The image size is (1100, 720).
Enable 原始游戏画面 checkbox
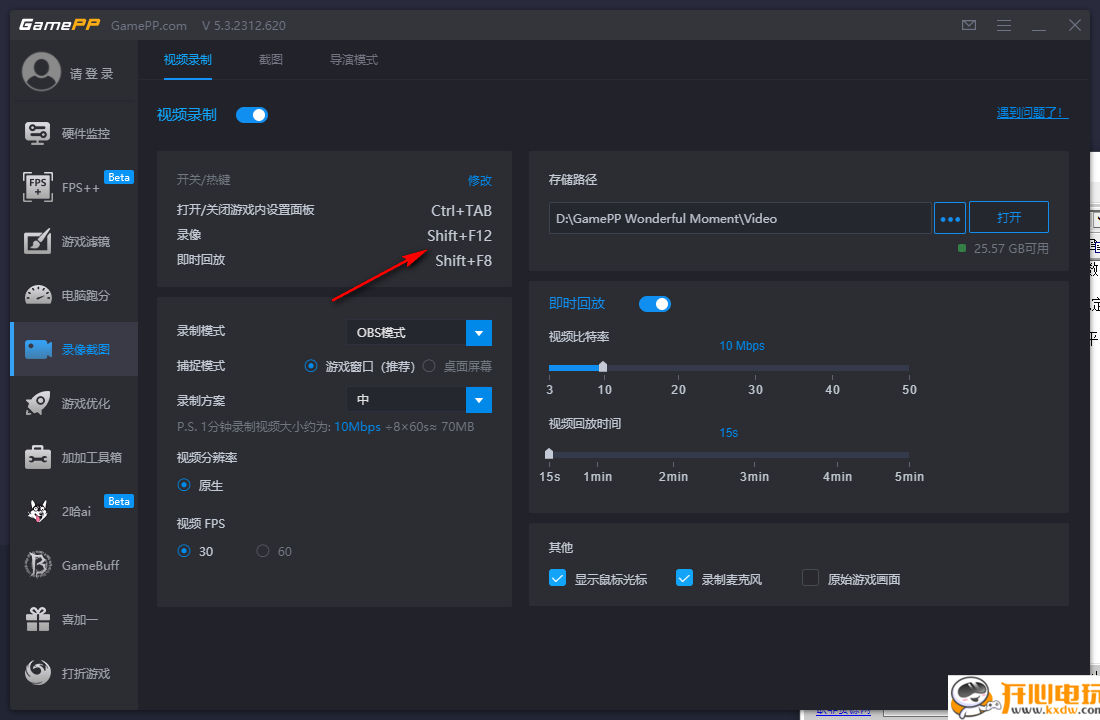810,578
